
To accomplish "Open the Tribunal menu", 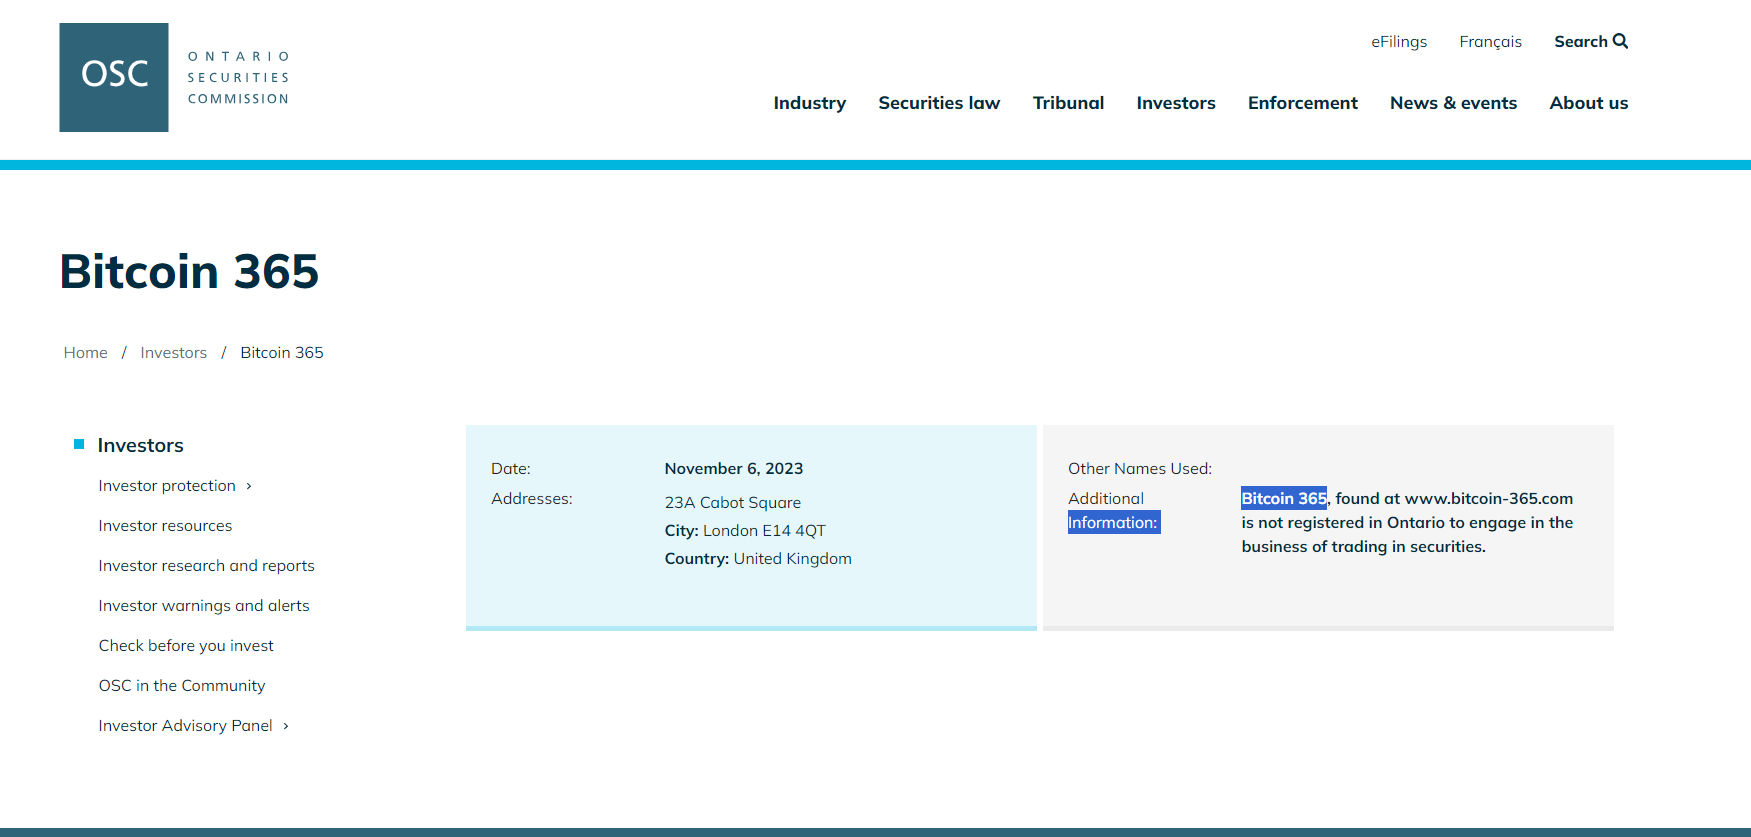I will point(1067,103).
